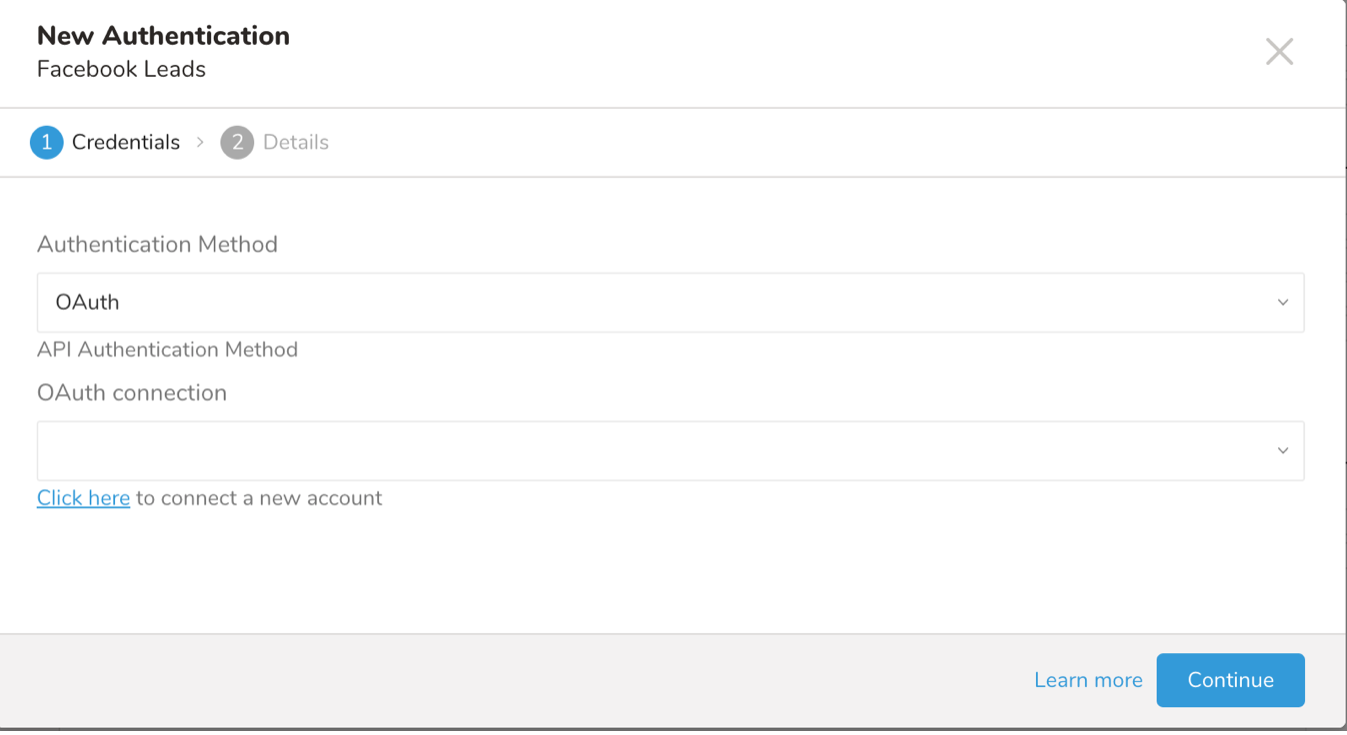The height and width of the screenshot is (735, 1347).
Task: Select the OAuth value text in the dropdown
Action: (88, 302)
